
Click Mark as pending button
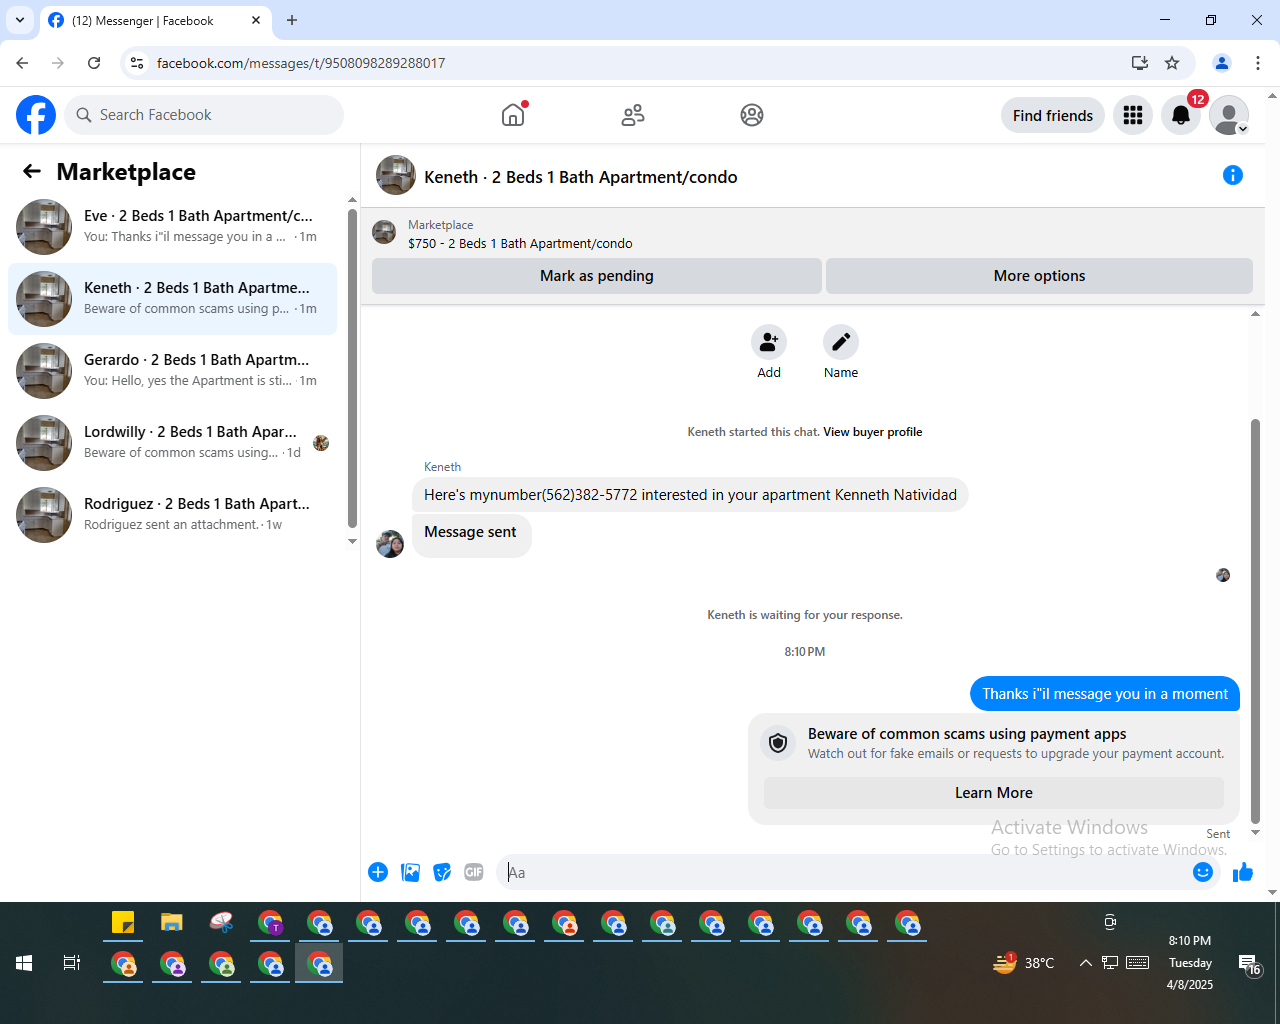pos(597,276)
